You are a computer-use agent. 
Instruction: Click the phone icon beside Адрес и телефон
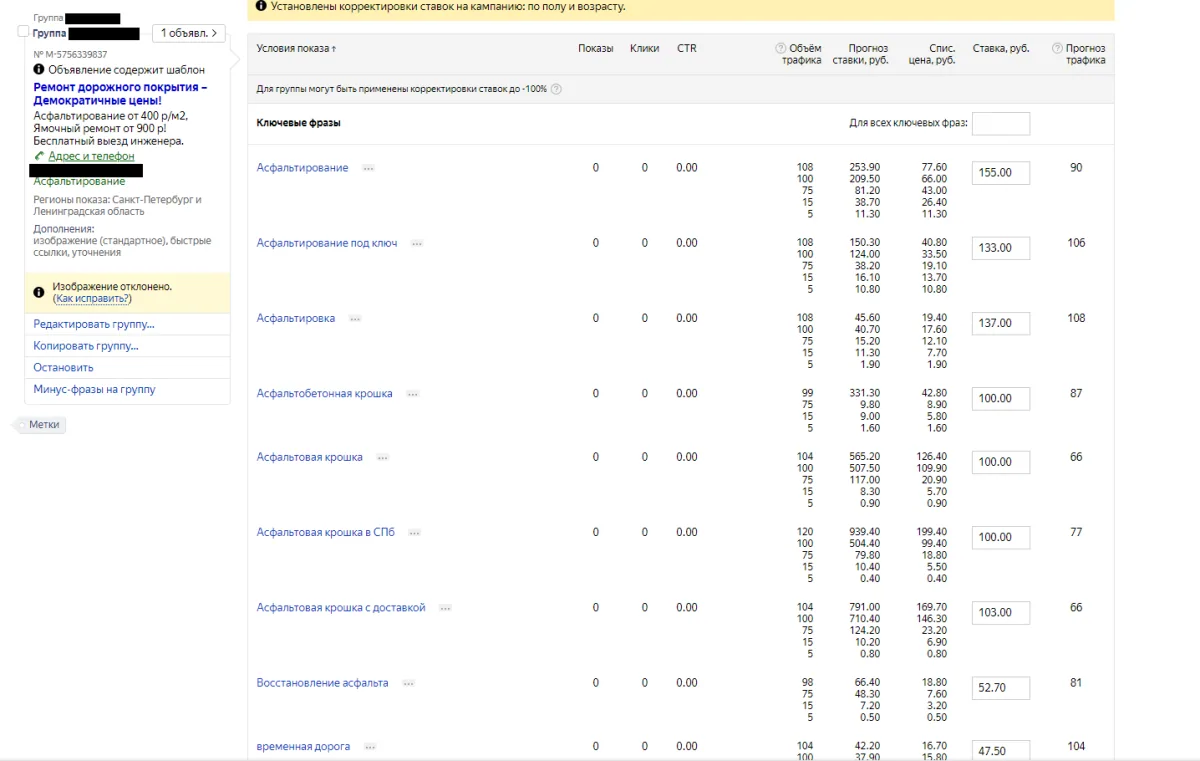click(x=40, y=156)
